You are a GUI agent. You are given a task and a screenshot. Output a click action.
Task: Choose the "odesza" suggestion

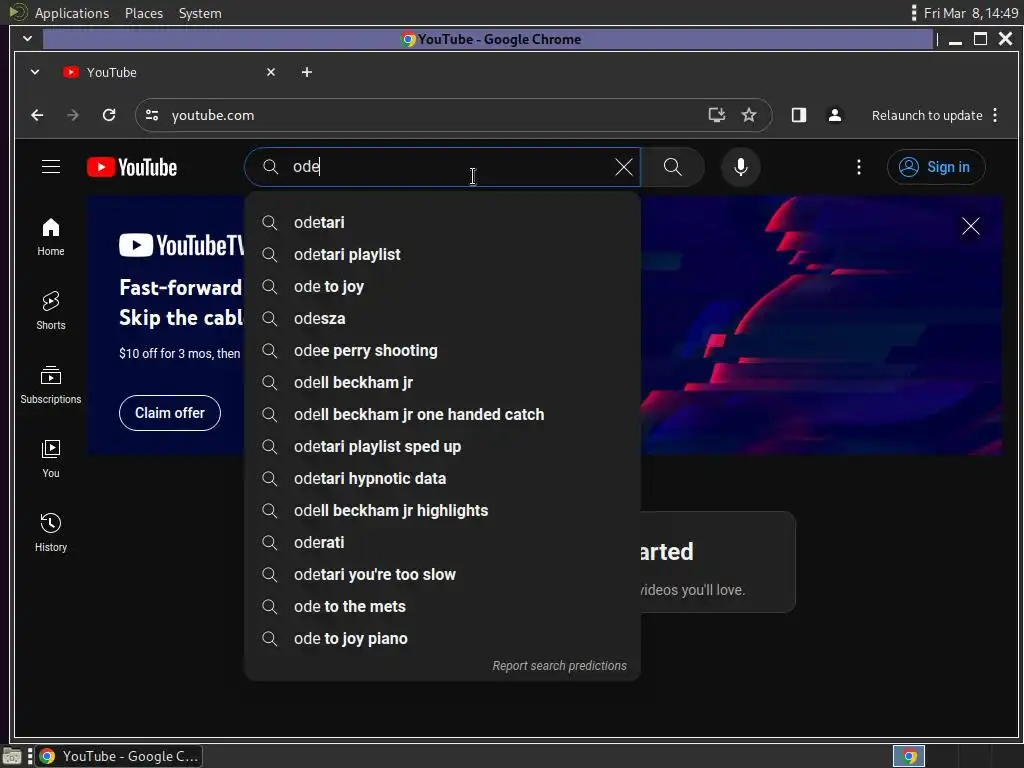tap(443, 319)
